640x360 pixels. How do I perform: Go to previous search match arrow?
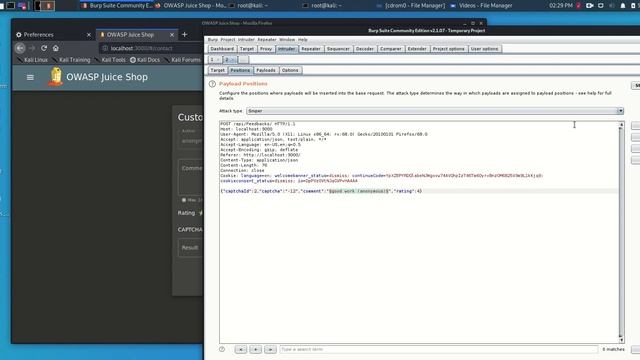[241, 349]
